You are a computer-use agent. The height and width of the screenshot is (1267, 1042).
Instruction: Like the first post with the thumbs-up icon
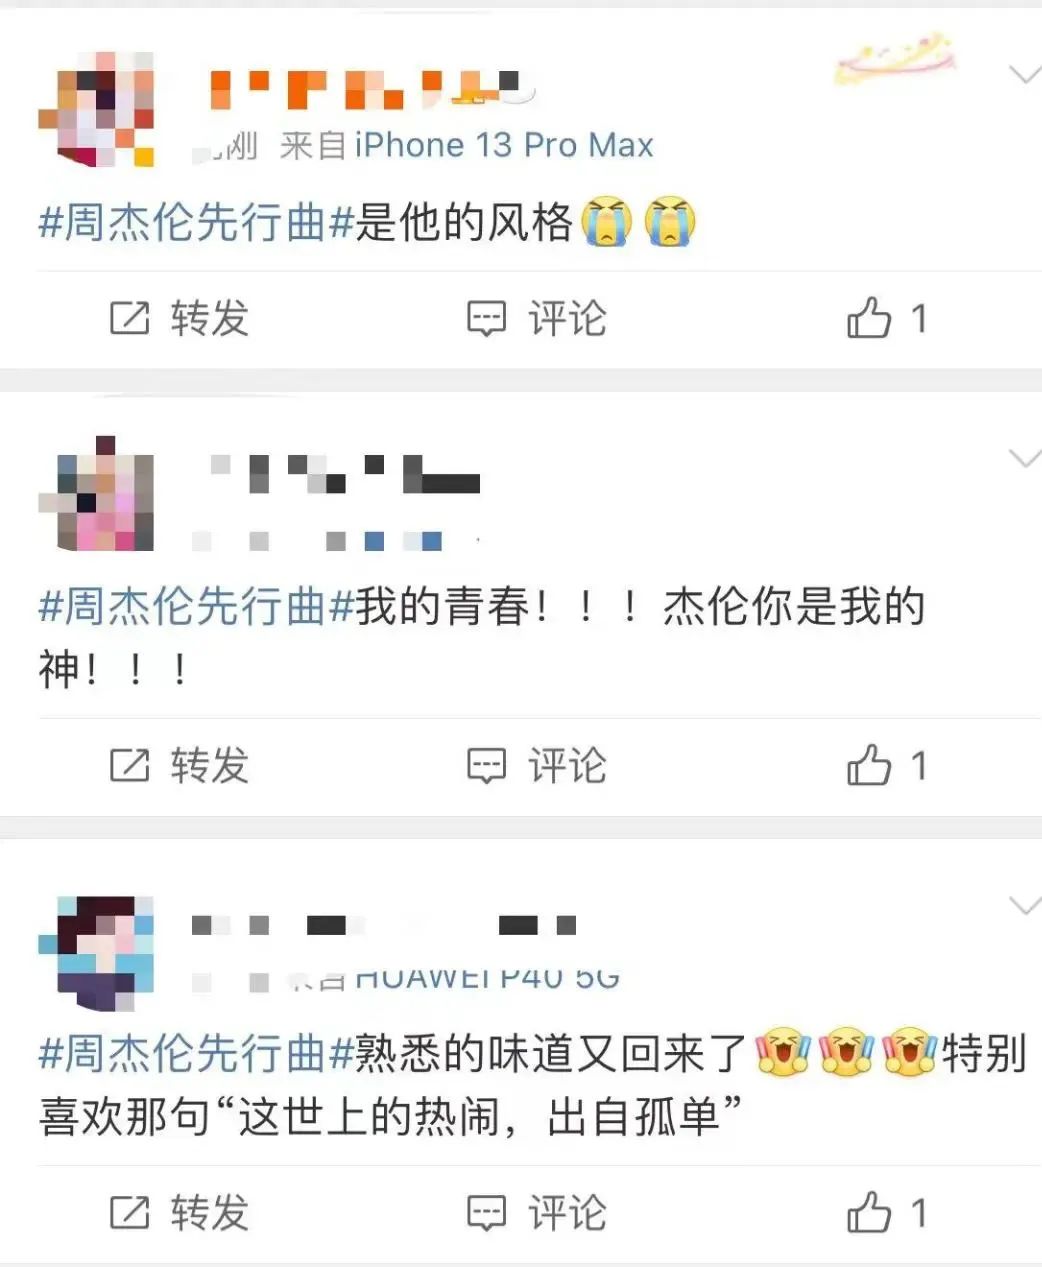pyautogui.click(x=868, y=318)
